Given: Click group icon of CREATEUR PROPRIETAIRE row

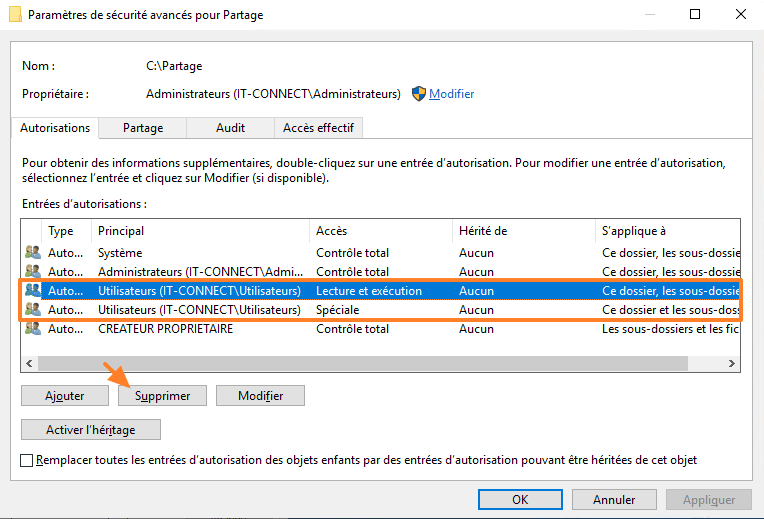Looking at the screenshot, I should (x=33, y=328).
